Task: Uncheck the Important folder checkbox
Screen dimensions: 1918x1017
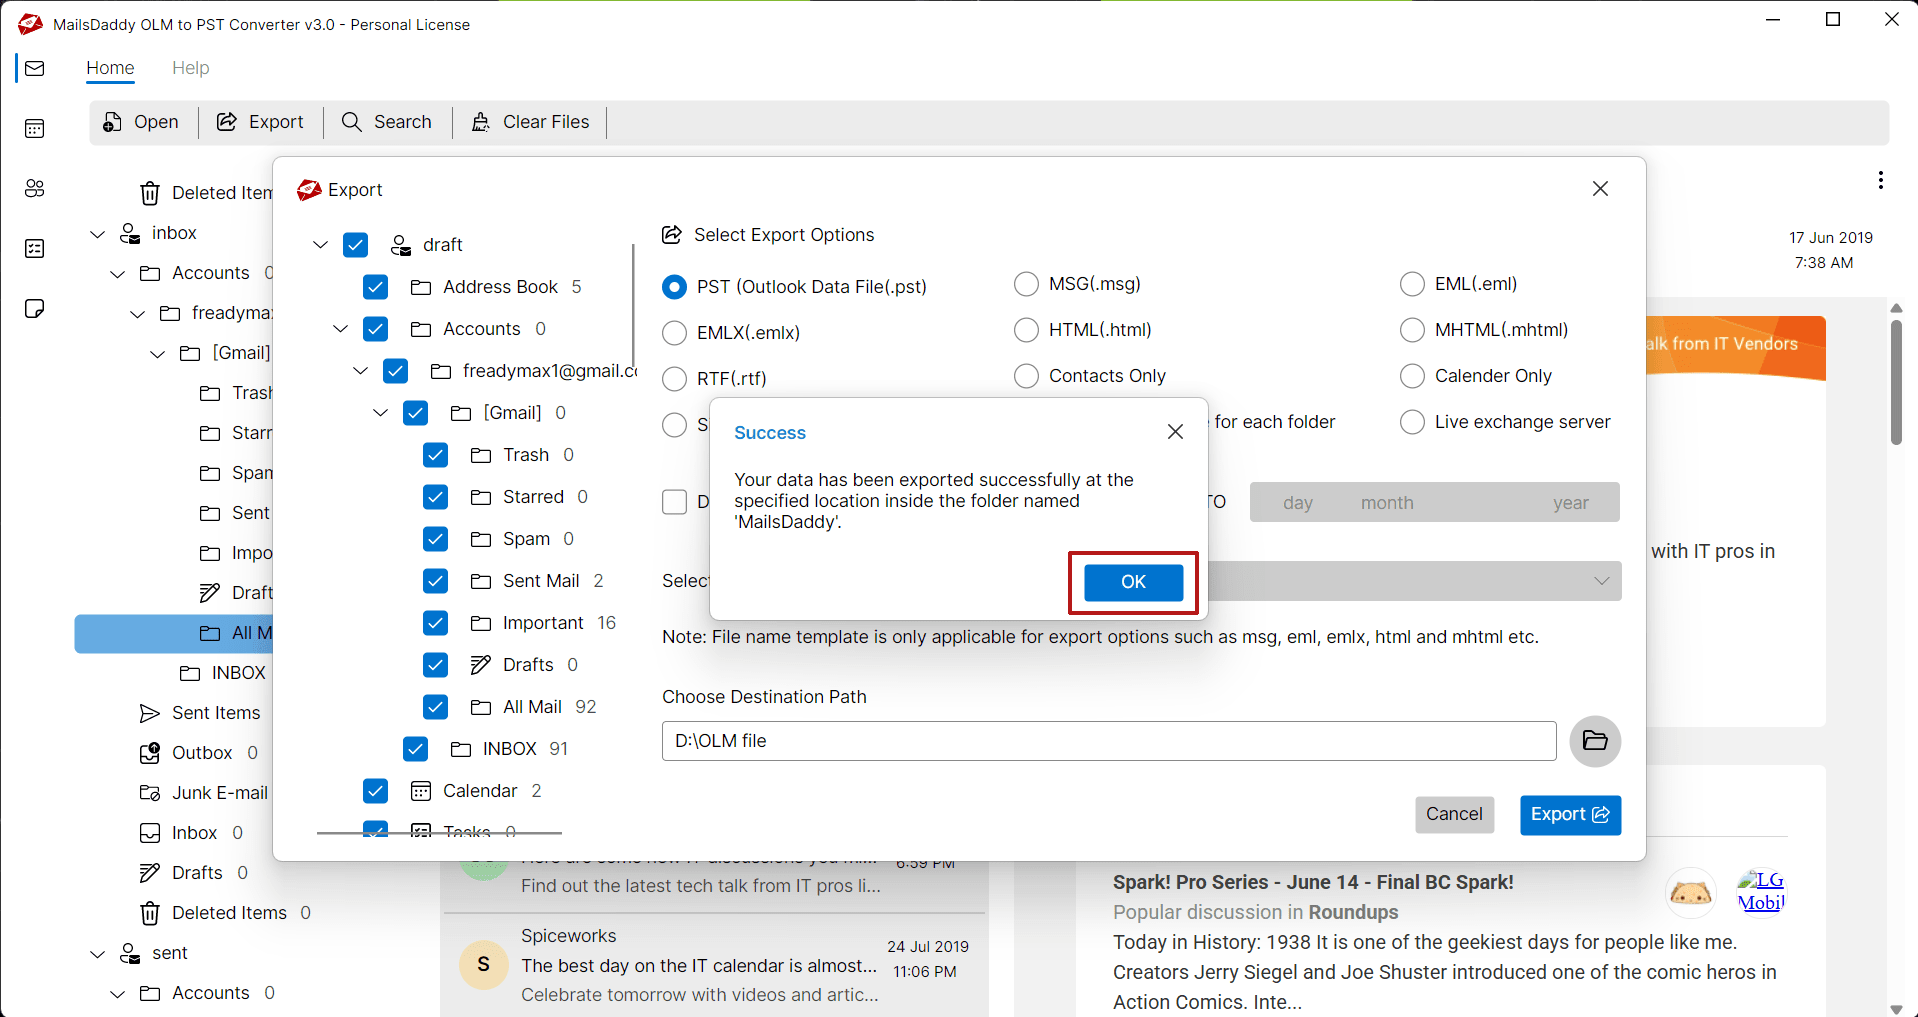Action: pyautogui.click(x=435, y=623)
